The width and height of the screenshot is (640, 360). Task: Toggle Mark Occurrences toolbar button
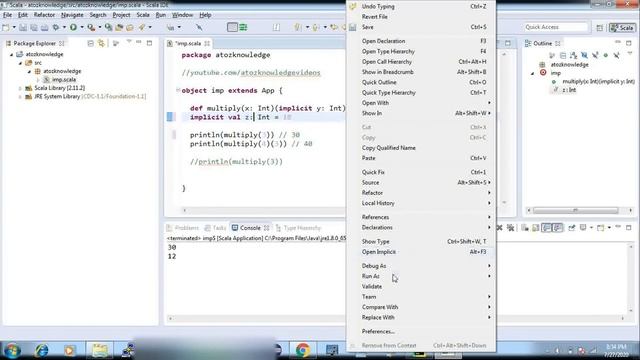click(x=199, y=27)
